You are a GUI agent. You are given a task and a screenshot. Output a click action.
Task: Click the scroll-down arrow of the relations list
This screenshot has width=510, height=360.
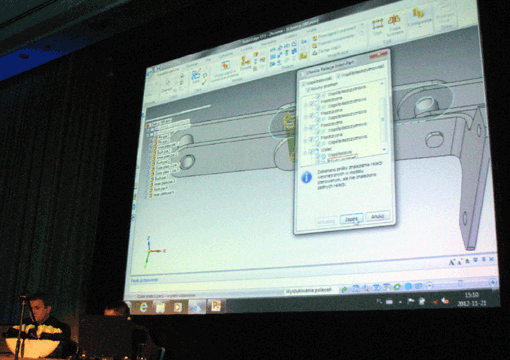coord(384,149)
